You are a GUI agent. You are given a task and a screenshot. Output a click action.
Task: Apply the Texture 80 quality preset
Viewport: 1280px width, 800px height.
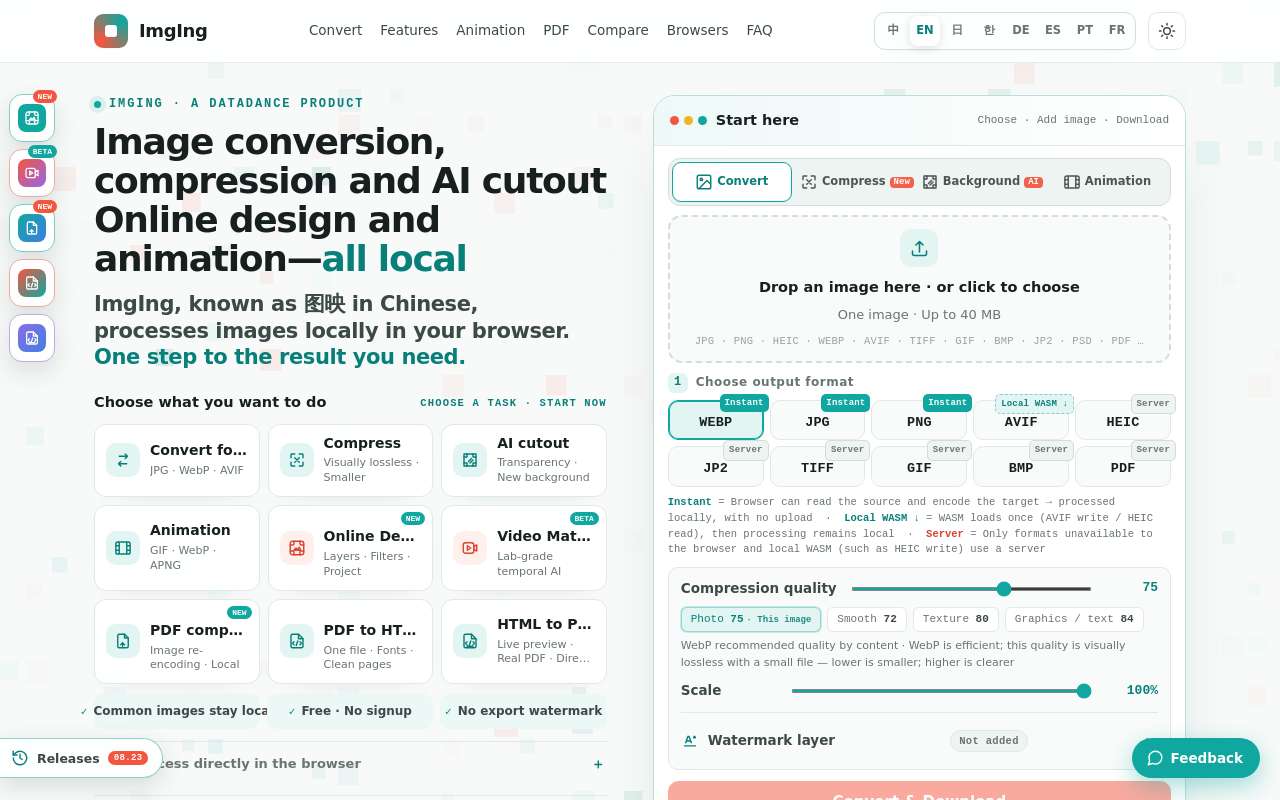956,619
